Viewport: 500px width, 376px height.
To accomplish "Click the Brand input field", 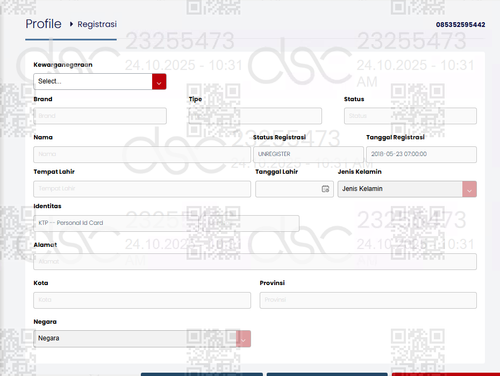I will click(100, 116).
